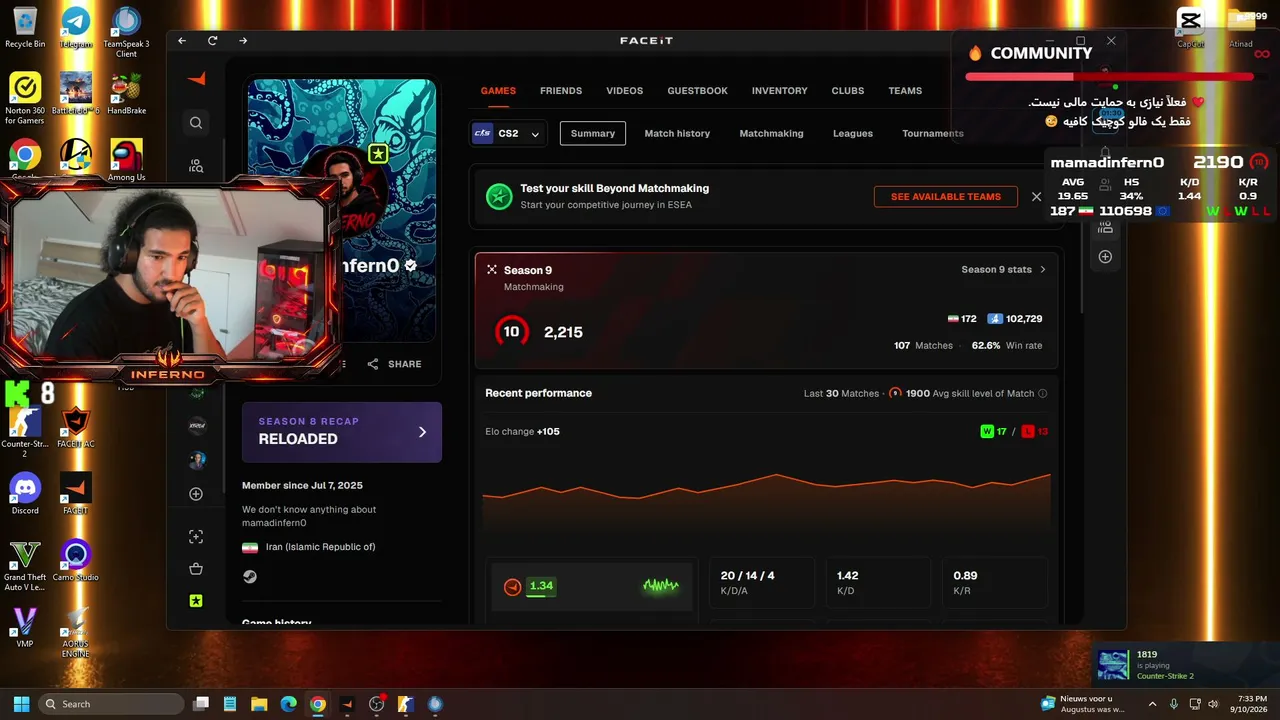
Task: Open AORUS ENGINE desktop shortcut
Action: click(76, 632)
